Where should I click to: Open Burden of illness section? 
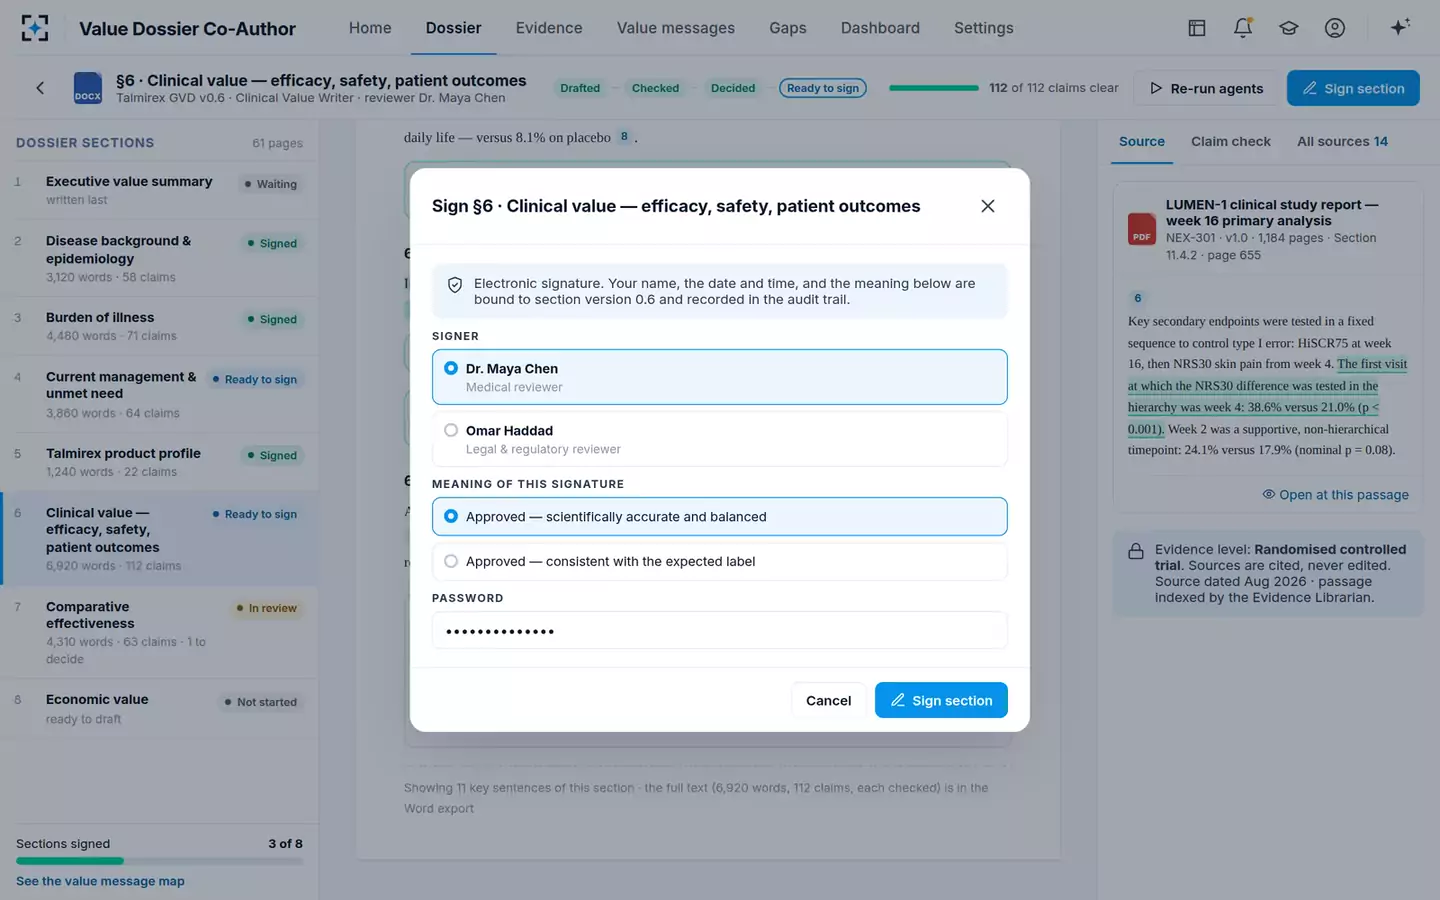point(159,326)
